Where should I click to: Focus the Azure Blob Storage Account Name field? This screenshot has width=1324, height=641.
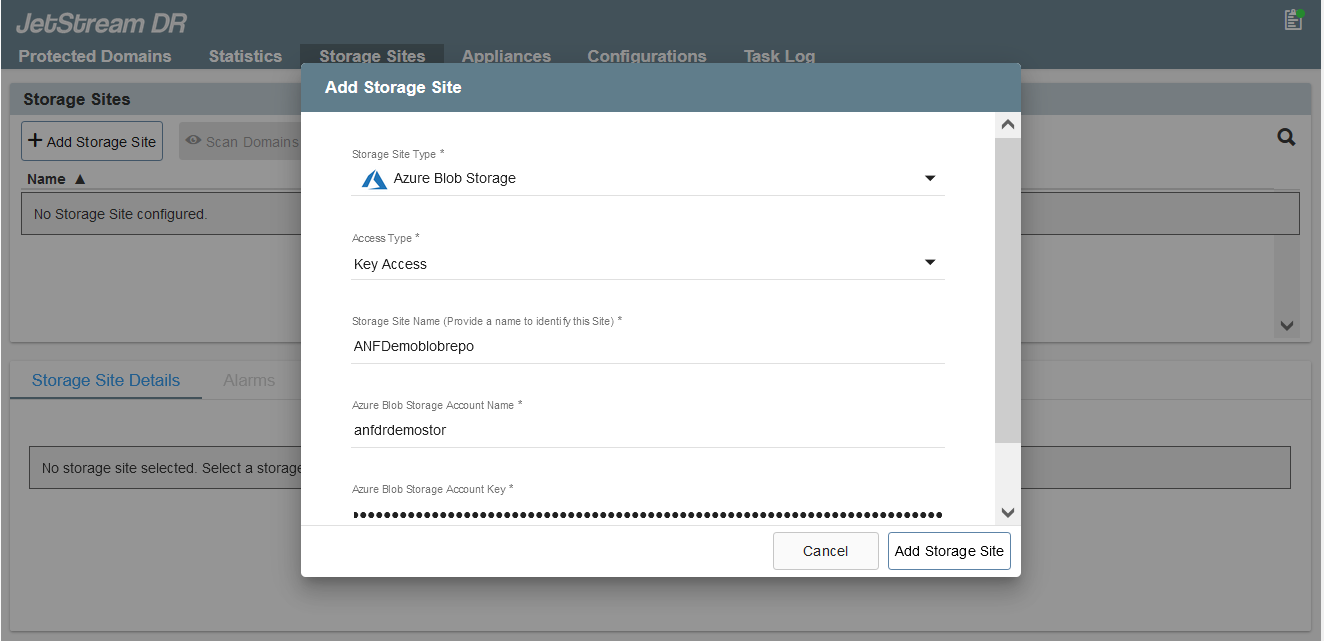(648, 431)
